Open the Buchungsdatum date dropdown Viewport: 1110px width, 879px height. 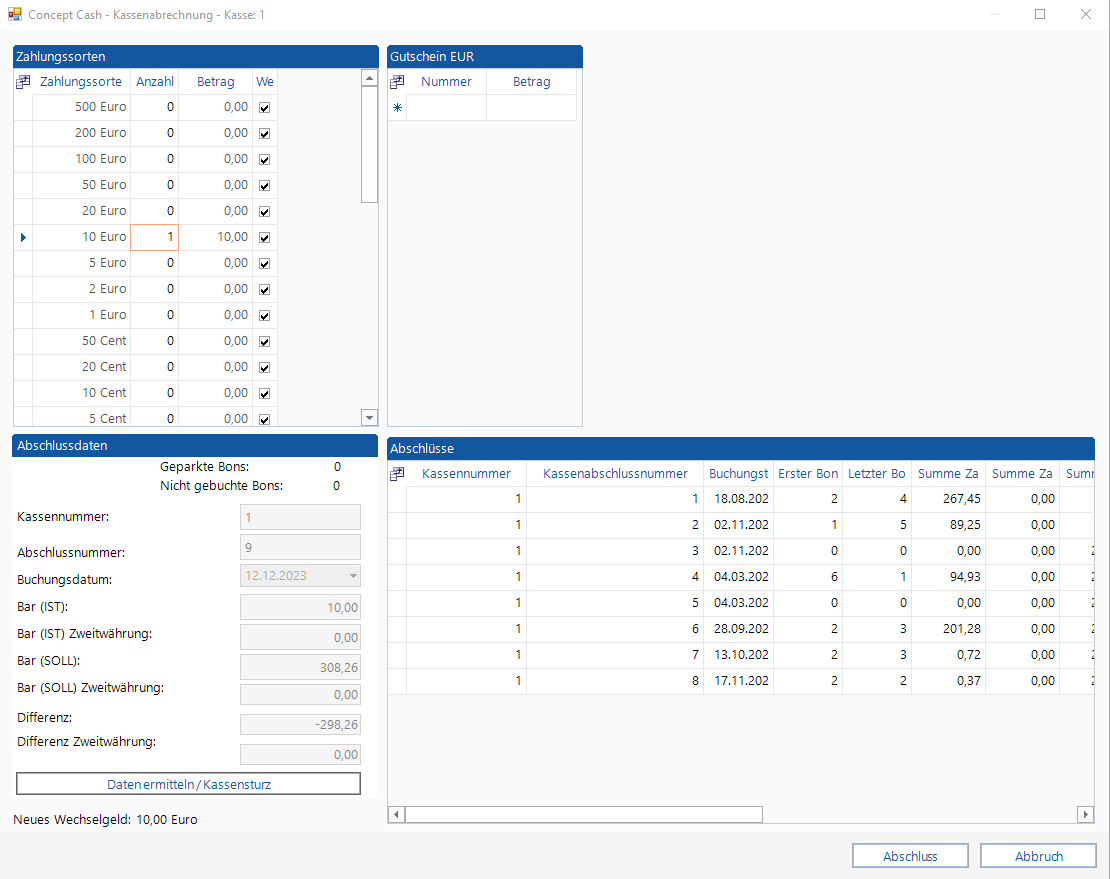click(x=352, y=575)
